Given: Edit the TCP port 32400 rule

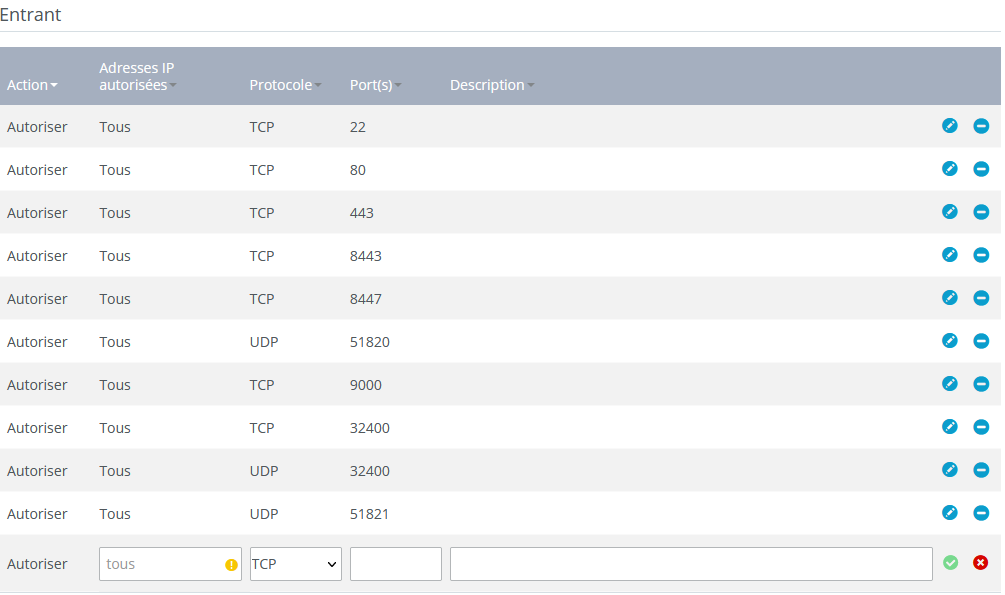Looking at the screenshot, I should [x=949, y=427].
